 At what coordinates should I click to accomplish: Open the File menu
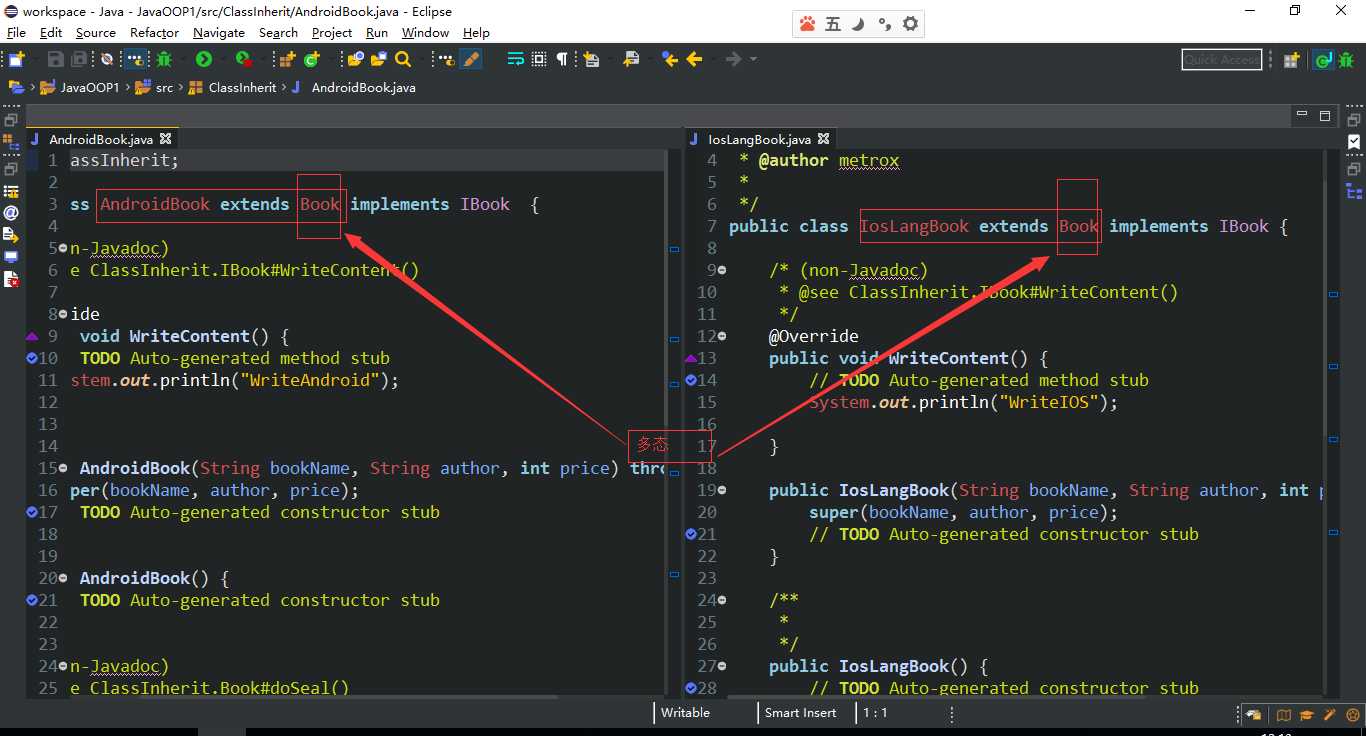16,32
